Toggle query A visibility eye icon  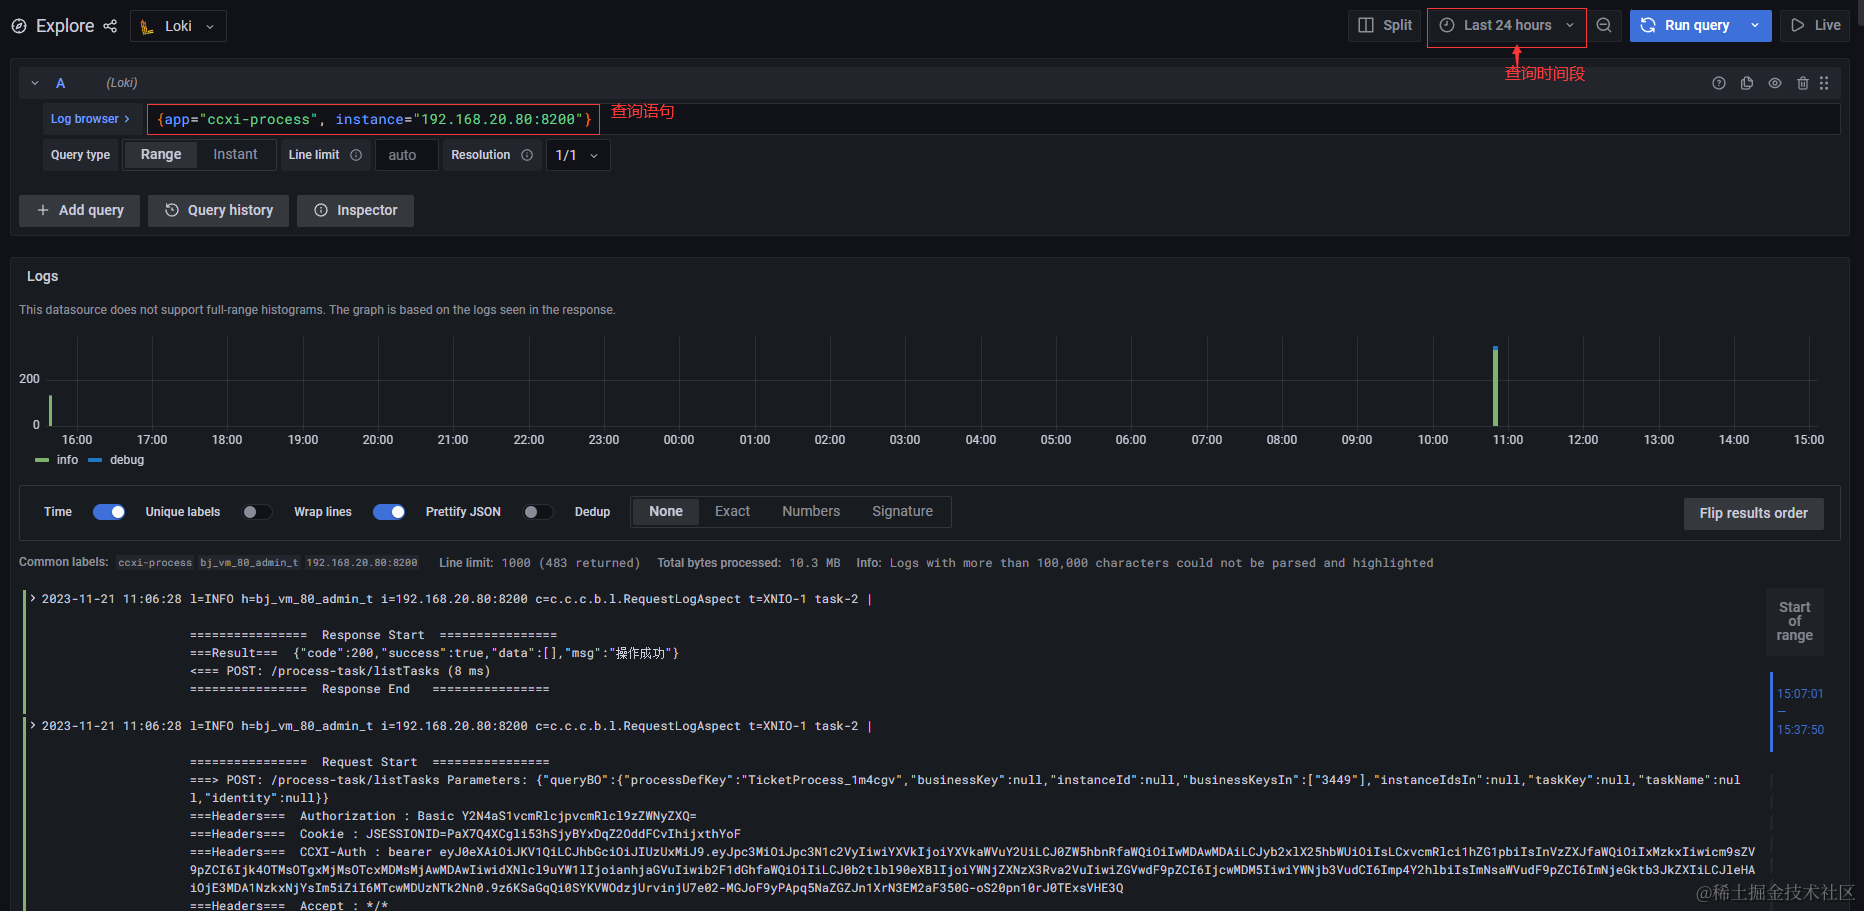click(1775, 83)
